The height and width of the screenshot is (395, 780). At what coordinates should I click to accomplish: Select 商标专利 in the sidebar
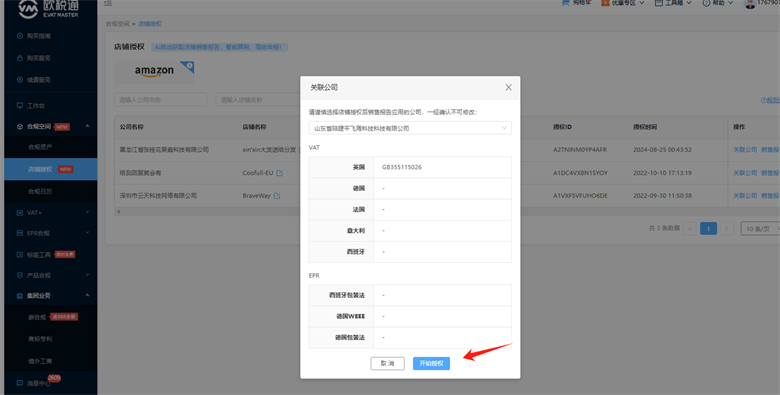click(40, 339)
